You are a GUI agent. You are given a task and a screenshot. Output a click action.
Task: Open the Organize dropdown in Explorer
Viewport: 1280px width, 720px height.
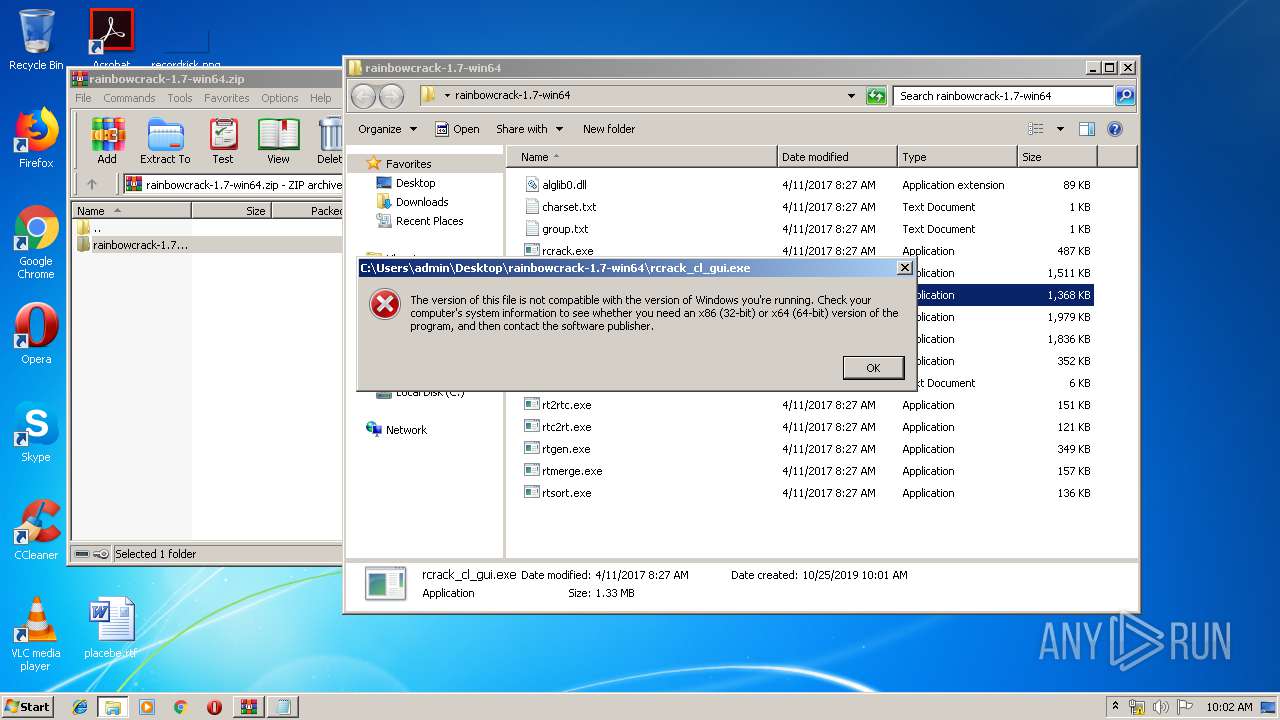pos(387,129)
